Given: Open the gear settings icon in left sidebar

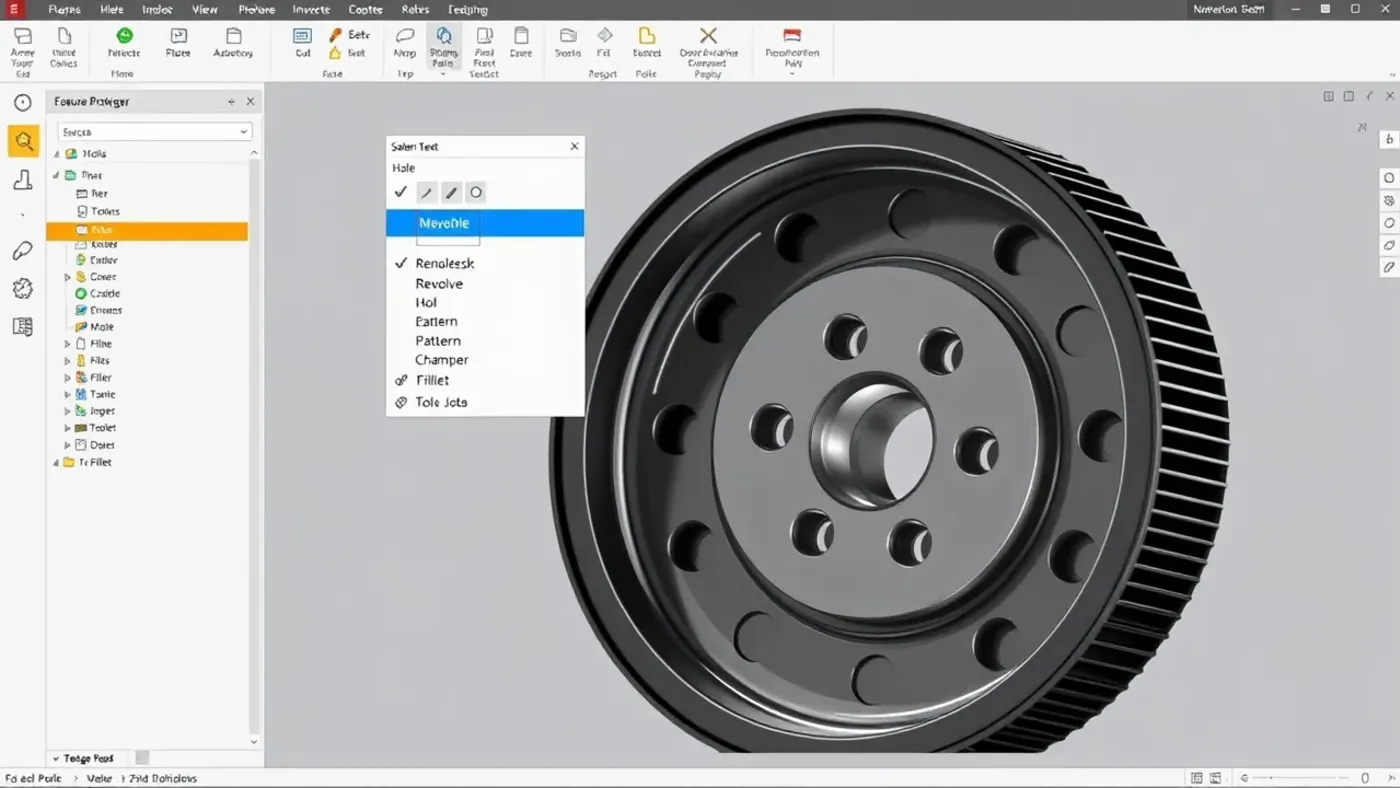Looking at the screenshot, I should [22, 289].
